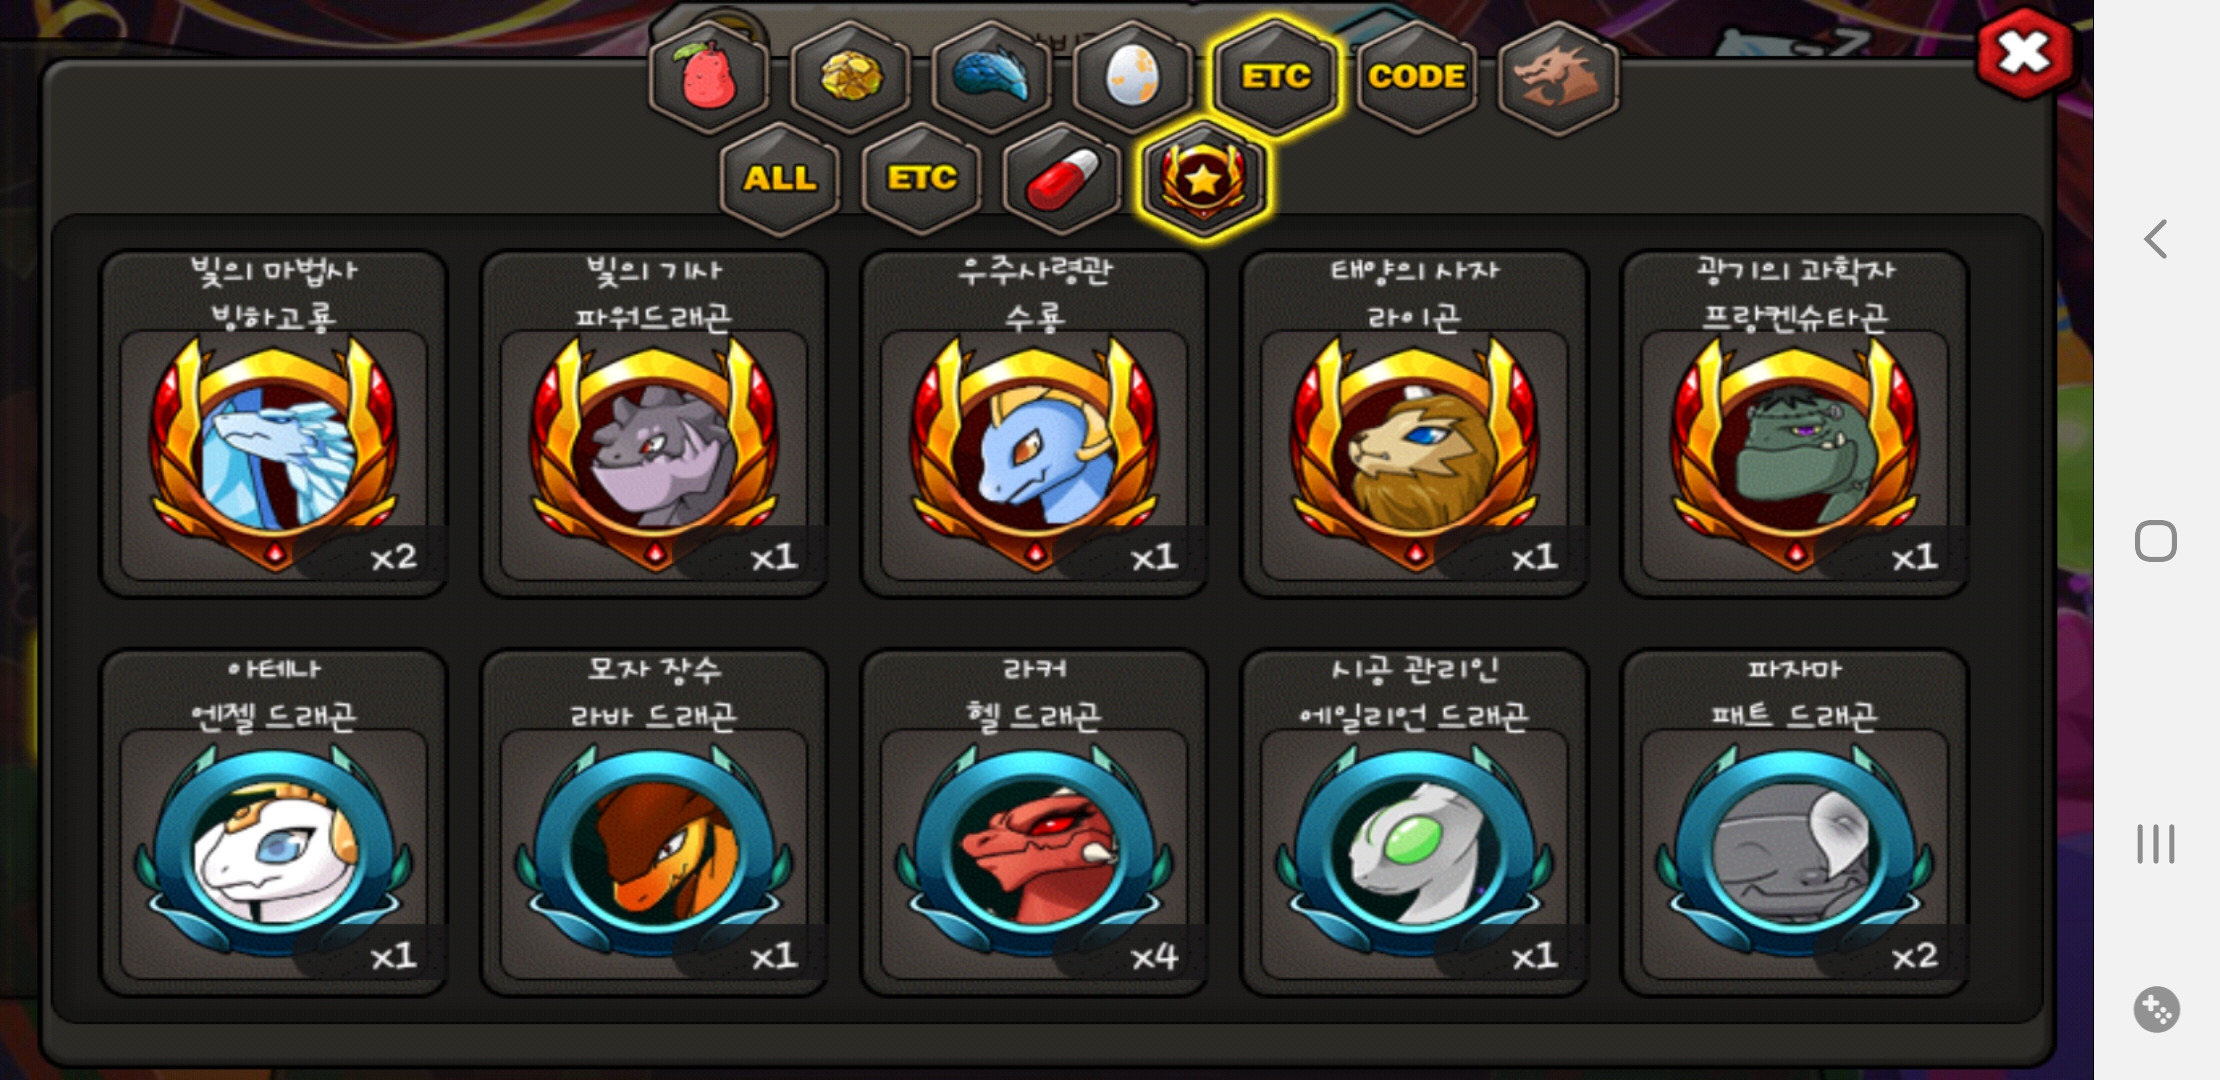Select the lion dragon gold badge
Screen dimensions: 2220x1080
tap(1414, 424)
